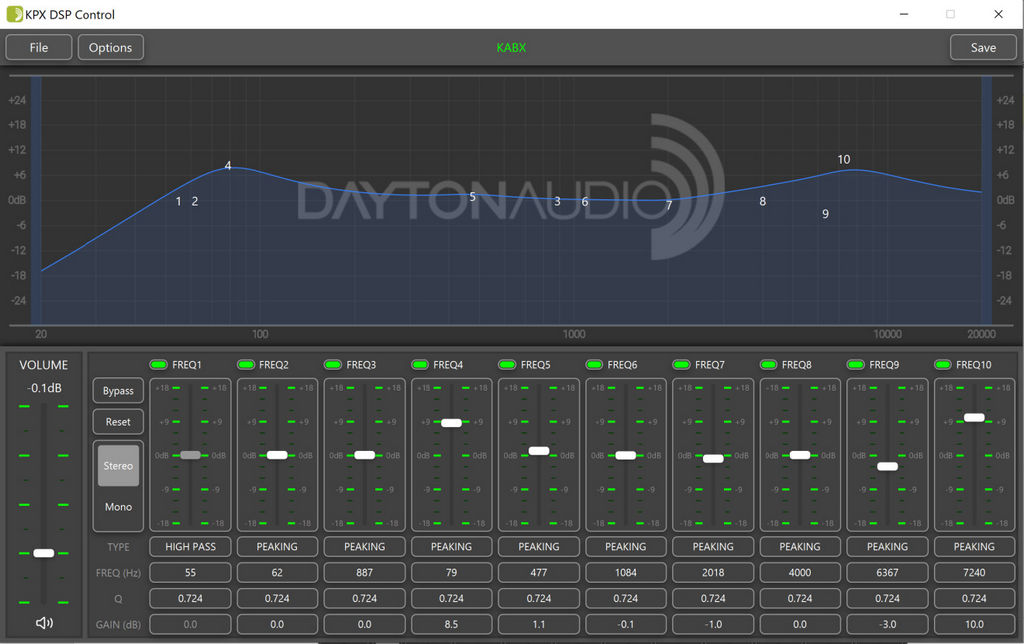Click the Bypass button
Screen dimensions: 1024x644
[118, 391]
